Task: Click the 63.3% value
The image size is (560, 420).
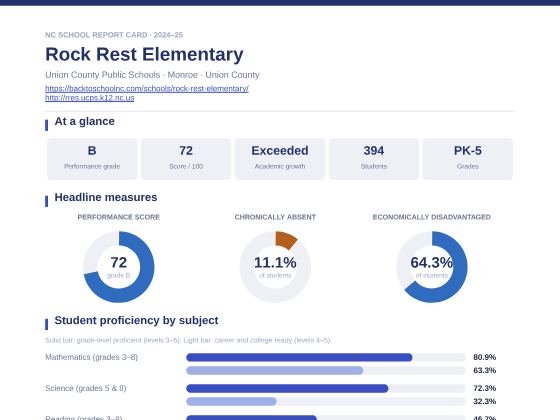Action: (x=485, y=370)
